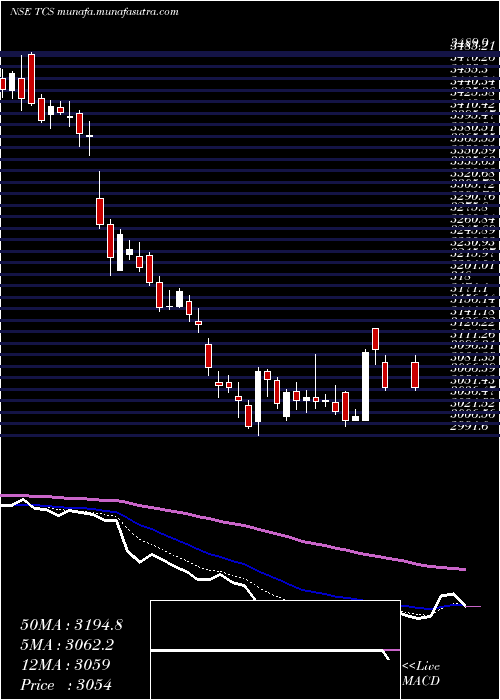Image resolution: width=500 pixels, height=700 pixels.
Task: Click the <<Live MACD label
Action: (421, 675)
